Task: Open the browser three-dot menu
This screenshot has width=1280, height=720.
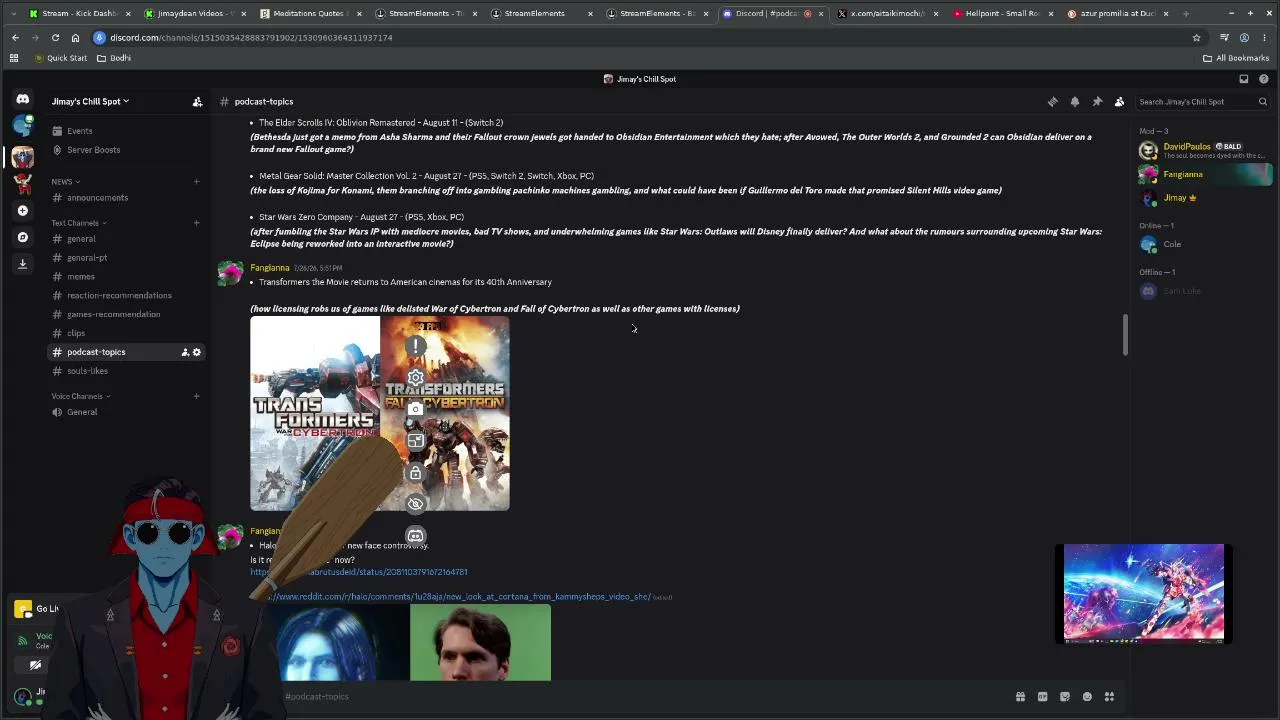Action: tap(1264, 38)
